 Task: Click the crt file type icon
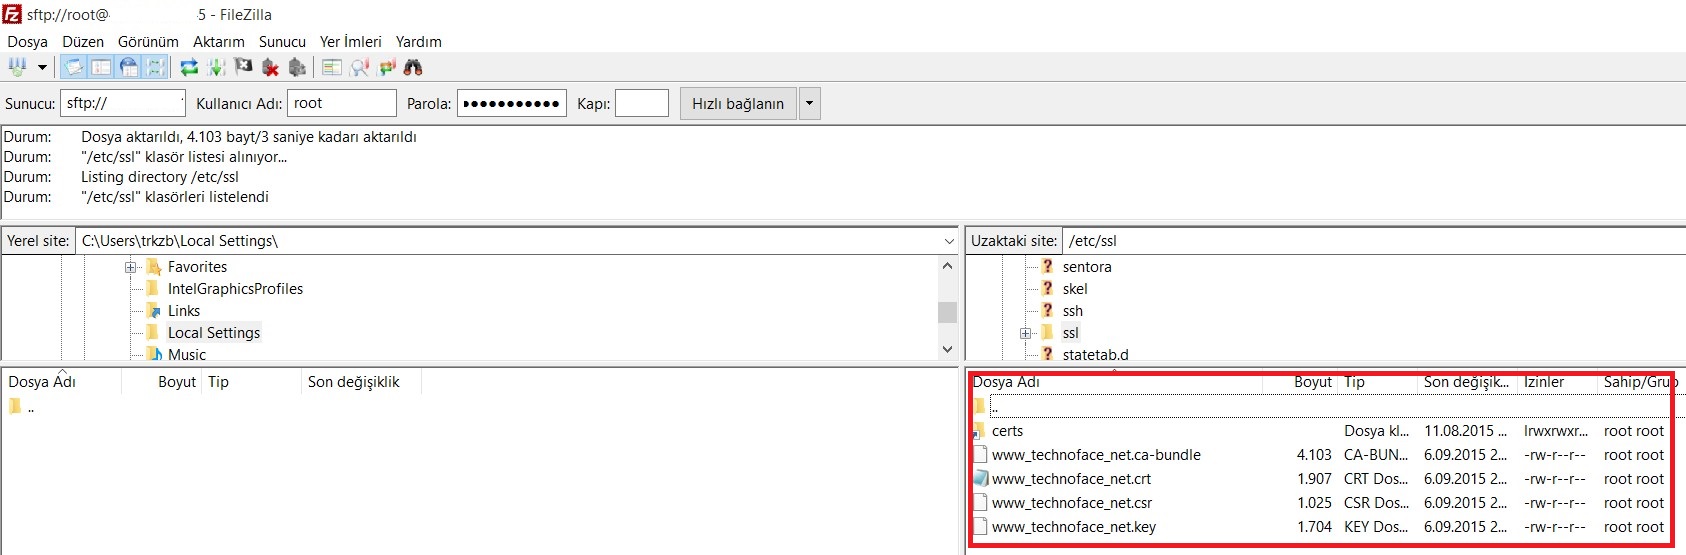981,479
